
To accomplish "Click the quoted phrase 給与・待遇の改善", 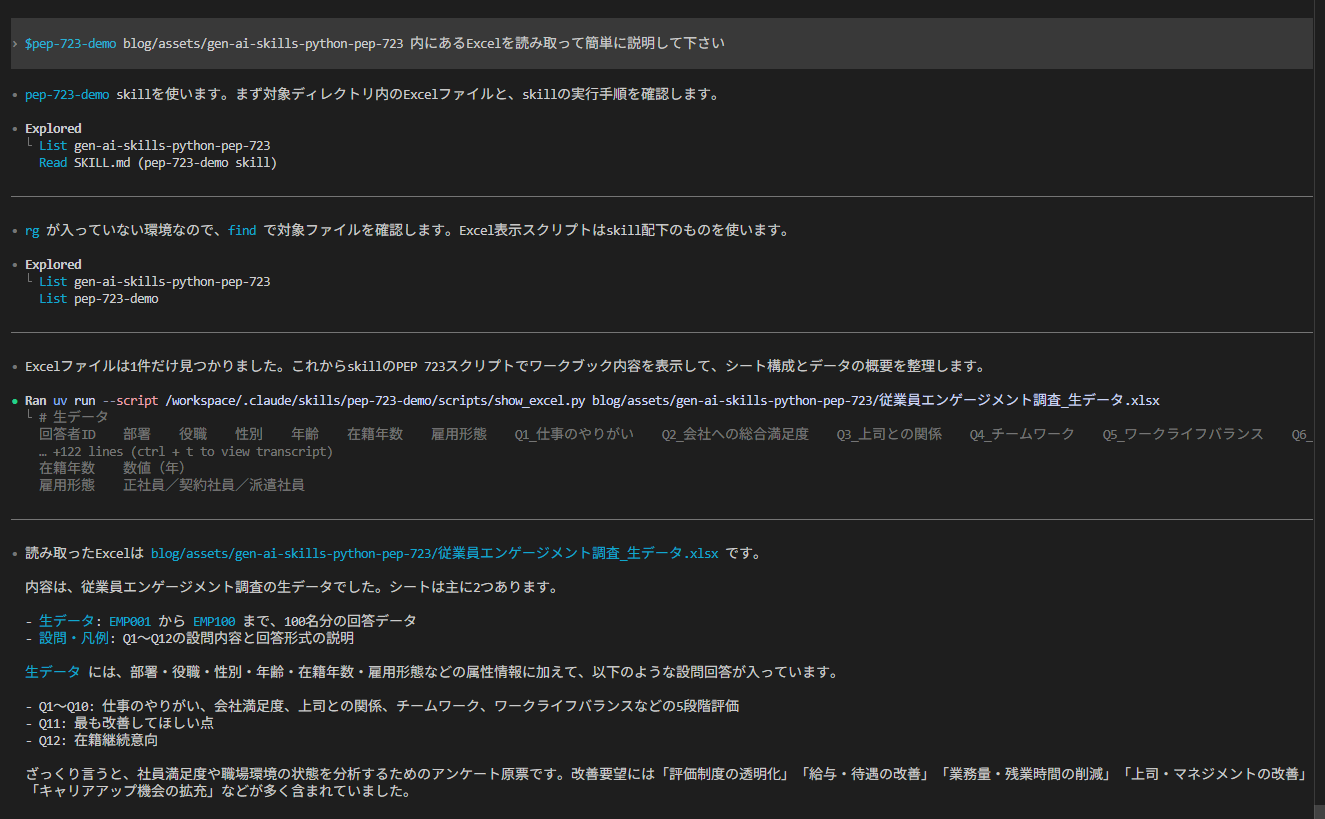I will point(865,774).
